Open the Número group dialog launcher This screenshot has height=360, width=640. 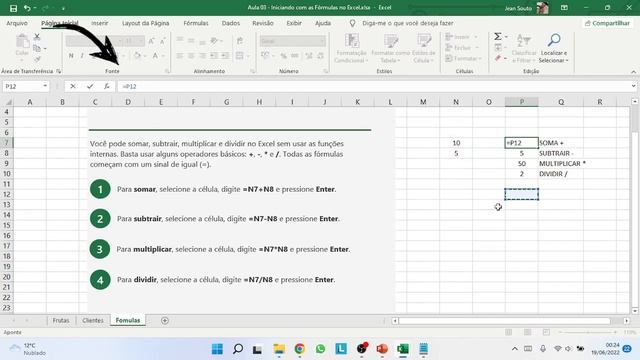[x=326, y=71]
